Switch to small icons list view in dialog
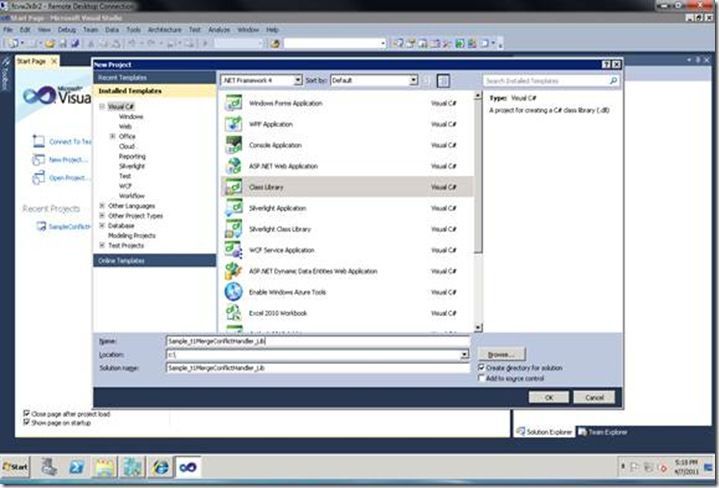Image resolution: width=719 pixels, height=488 pixels. pyautogui.click(x=426, y=81)
